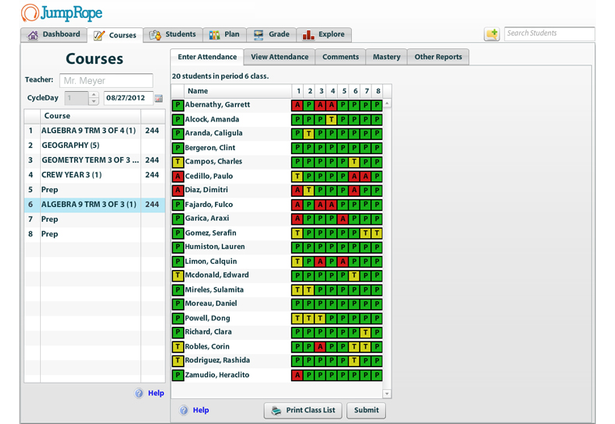
Task: Open the View Attendance tab
Action: [x=279, y=57]
